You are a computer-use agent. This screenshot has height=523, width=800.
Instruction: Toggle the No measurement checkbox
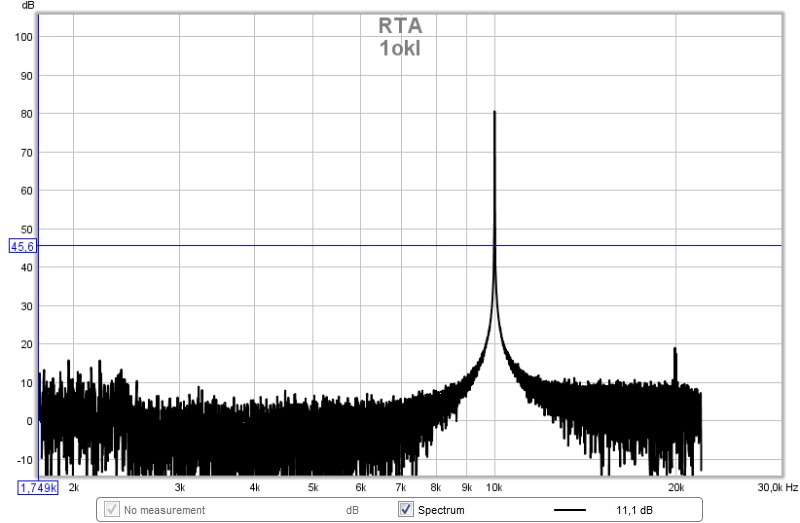click(112, 509)
